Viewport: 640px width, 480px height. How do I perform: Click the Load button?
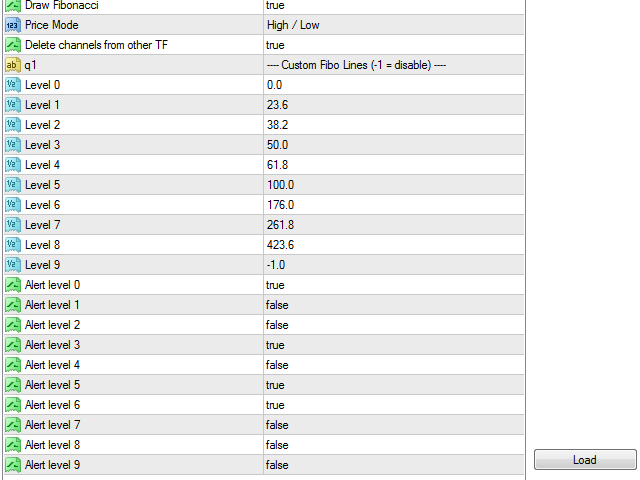coord(585,460)
